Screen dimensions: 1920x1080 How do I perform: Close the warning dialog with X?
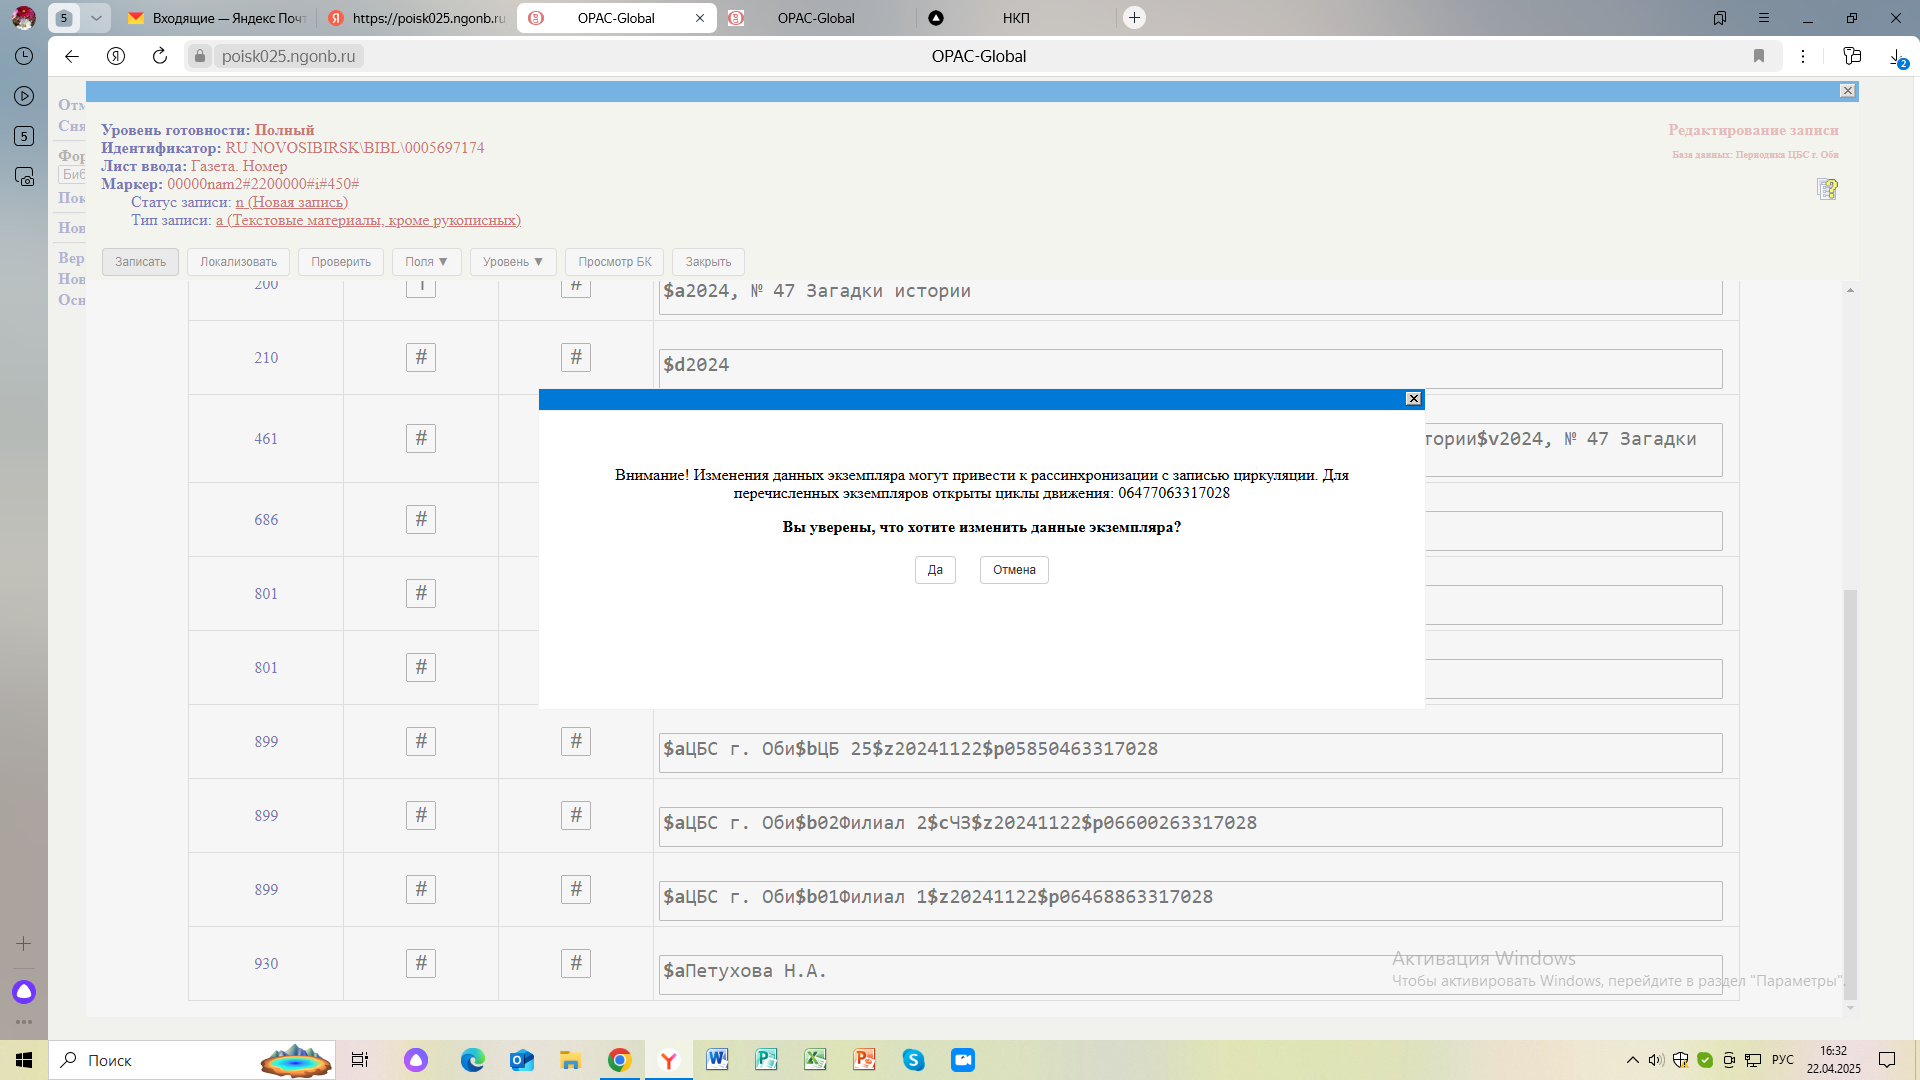1413,399
